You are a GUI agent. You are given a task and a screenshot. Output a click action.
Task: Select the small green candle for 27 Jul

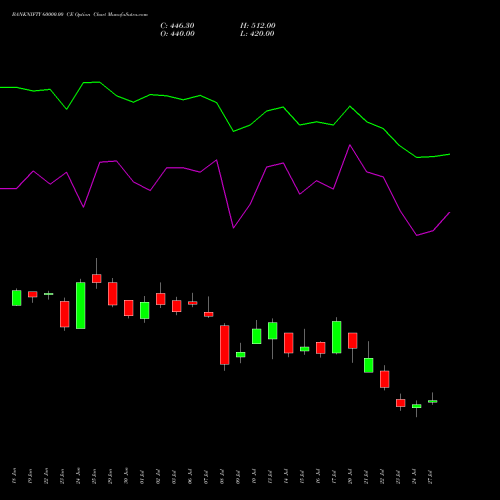coord(433,401)
